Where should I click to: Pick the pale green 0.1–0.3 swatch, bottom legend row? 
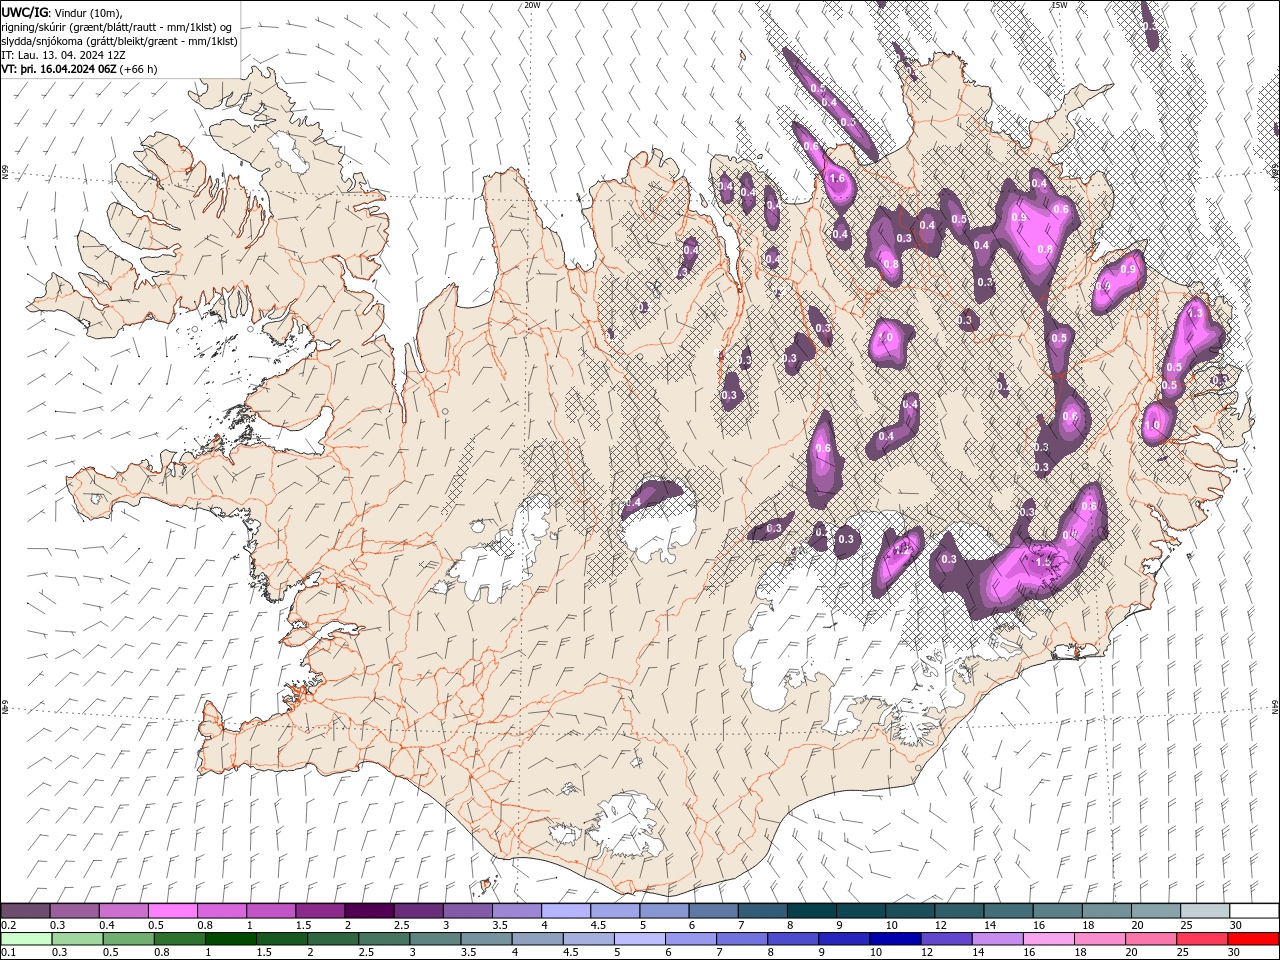click(x=26, y=939)
